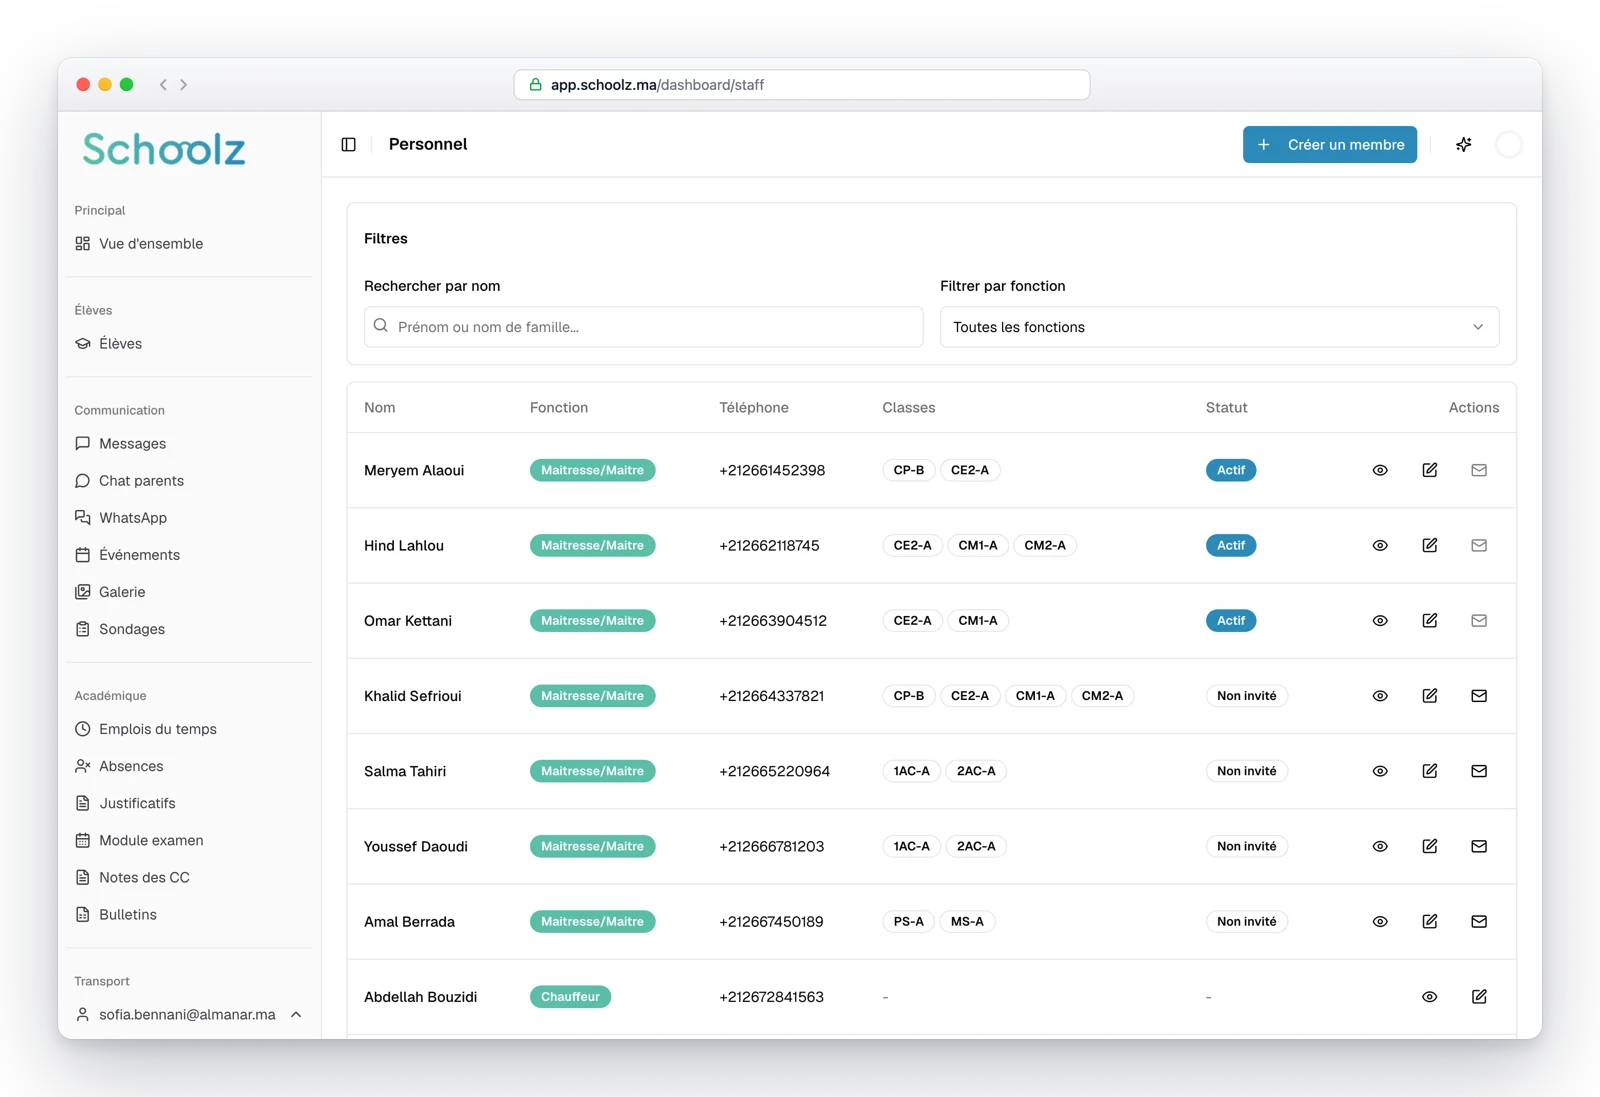Send invitation to Amal Berrada

[1479, 921]
